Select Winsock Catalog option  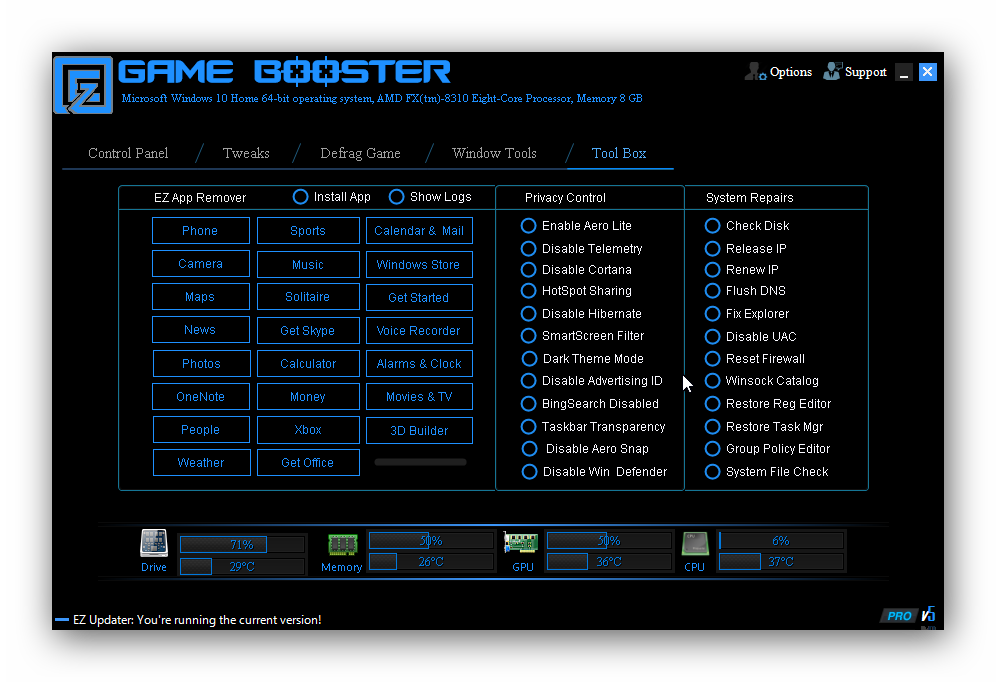coord(713,381)
